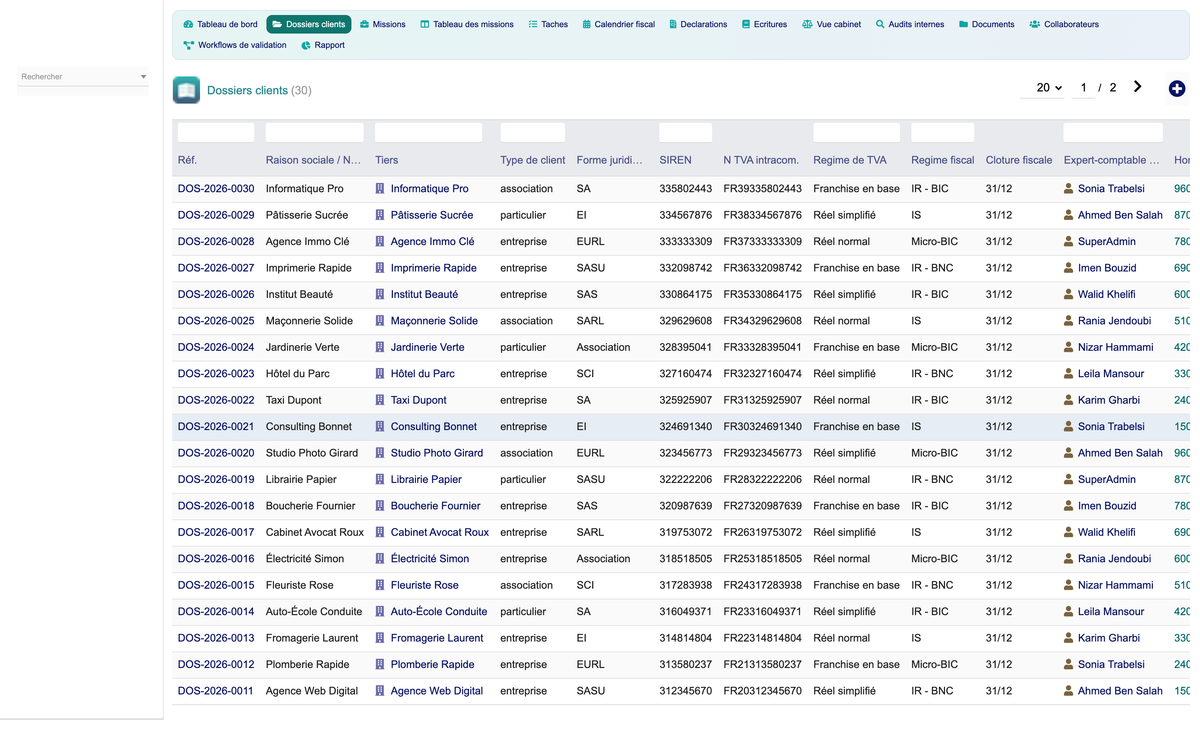Viewport: 1200px width, 743px height.
Task: Open the Ecritures tab
Action: 764,24
